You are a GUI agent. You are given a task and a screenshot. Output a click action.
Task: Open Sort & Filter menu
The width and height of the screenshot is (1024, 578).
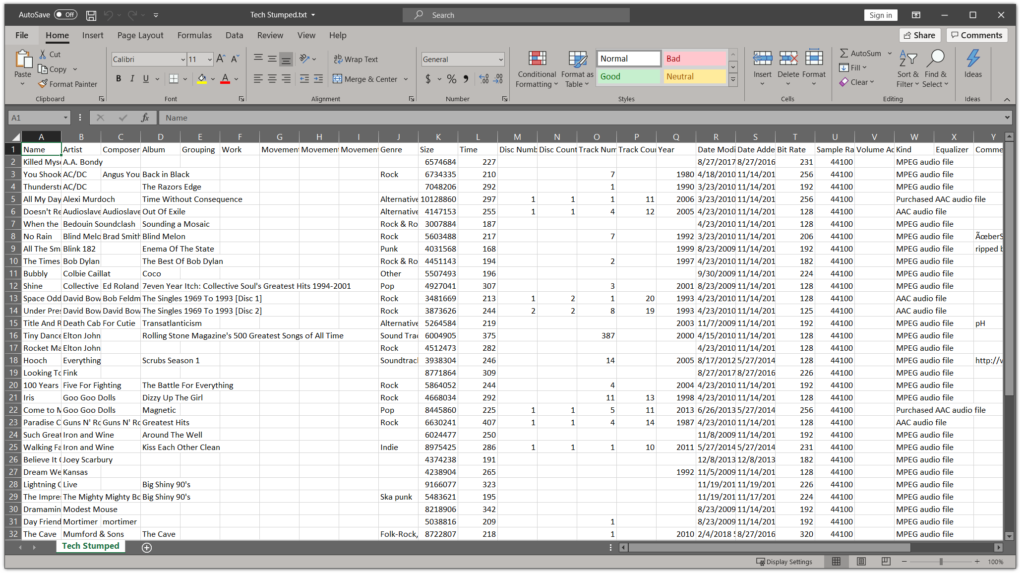908,69
